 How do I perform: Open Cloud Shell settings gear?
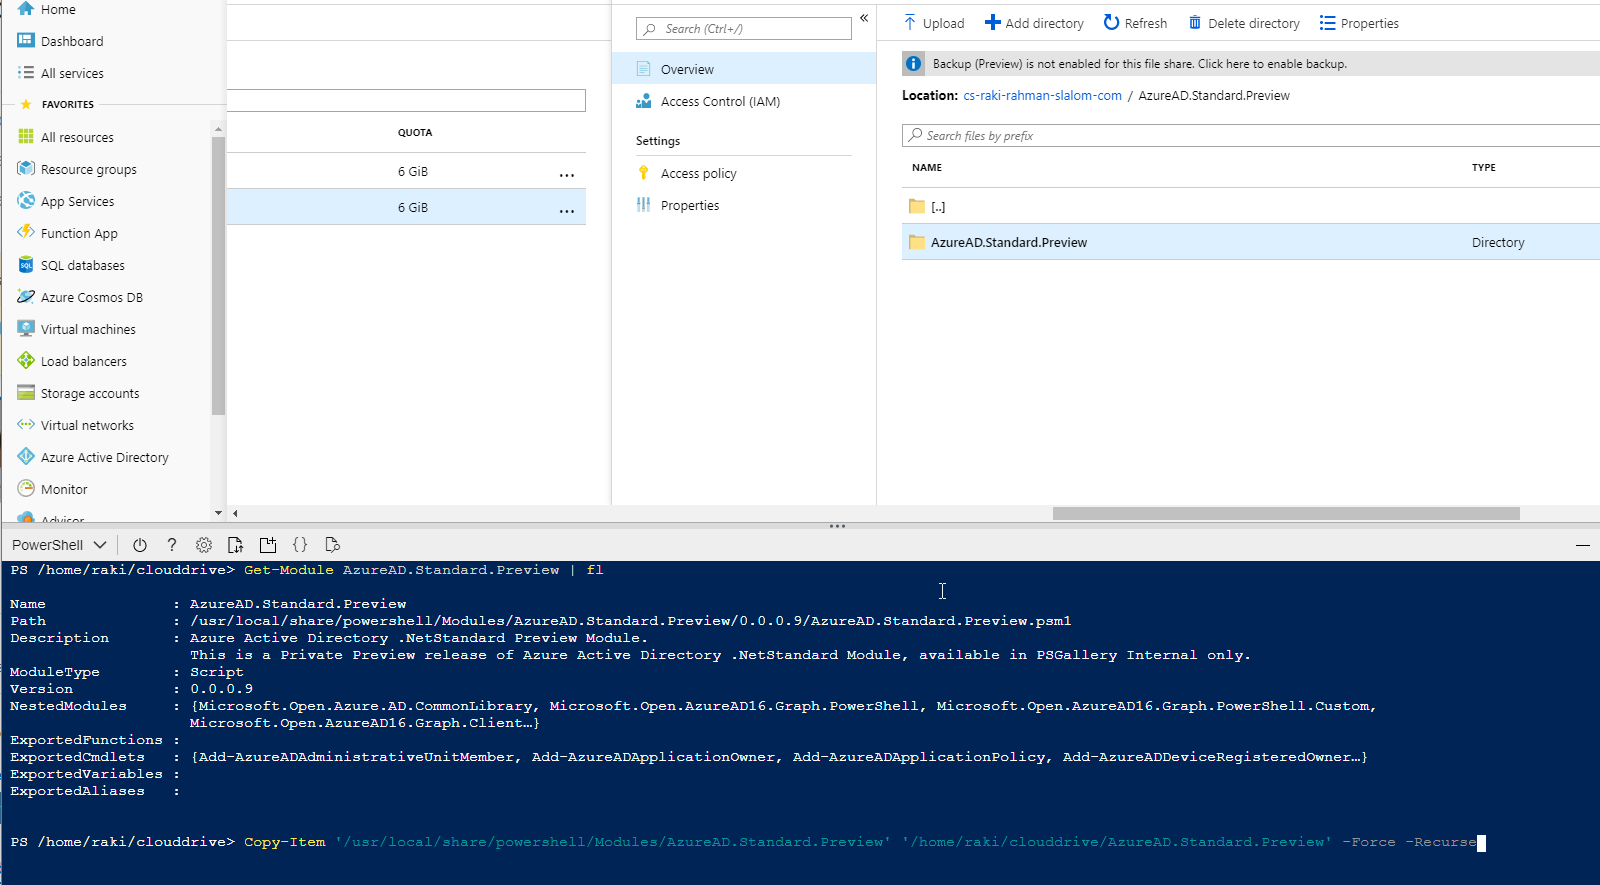(204, 545)
